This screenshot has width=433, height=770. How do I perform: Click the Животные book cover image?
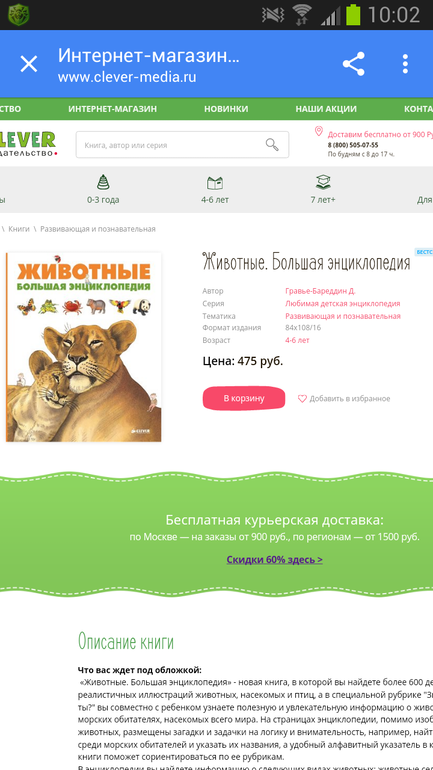[83, 347]
